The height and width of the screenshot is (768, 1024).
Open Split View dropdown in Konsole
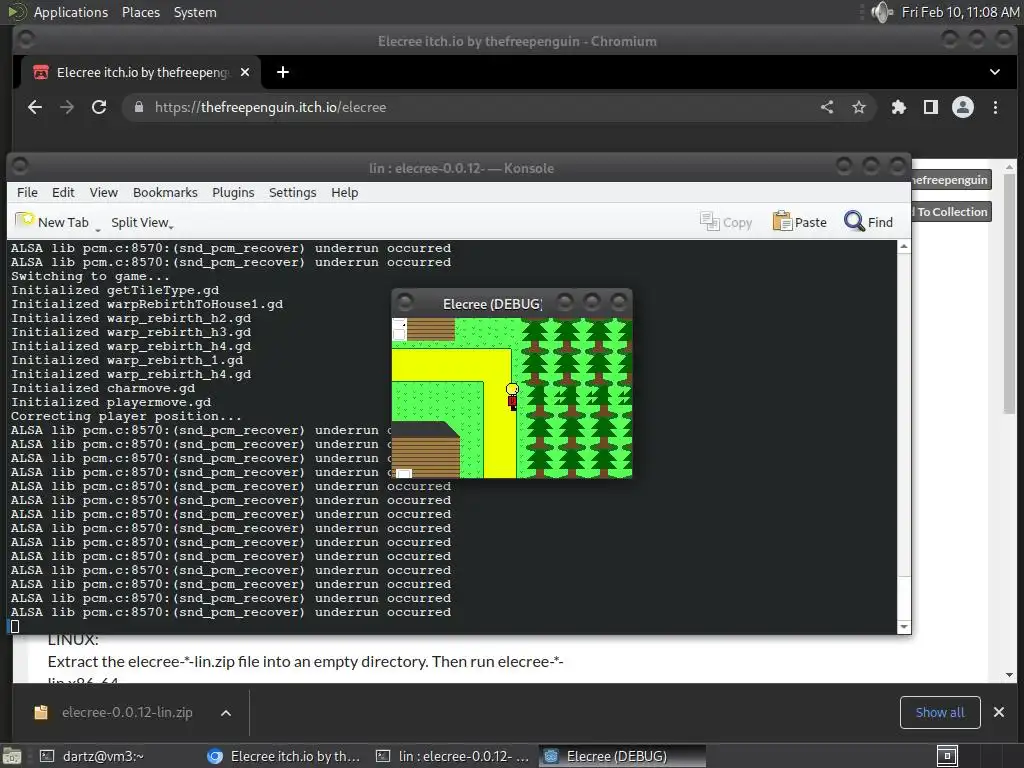point(142,223)
